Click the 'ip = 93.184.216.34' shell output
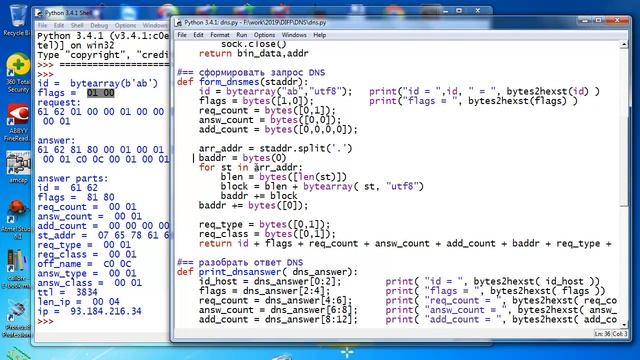 pyautogui.click(x=89, y=311)
